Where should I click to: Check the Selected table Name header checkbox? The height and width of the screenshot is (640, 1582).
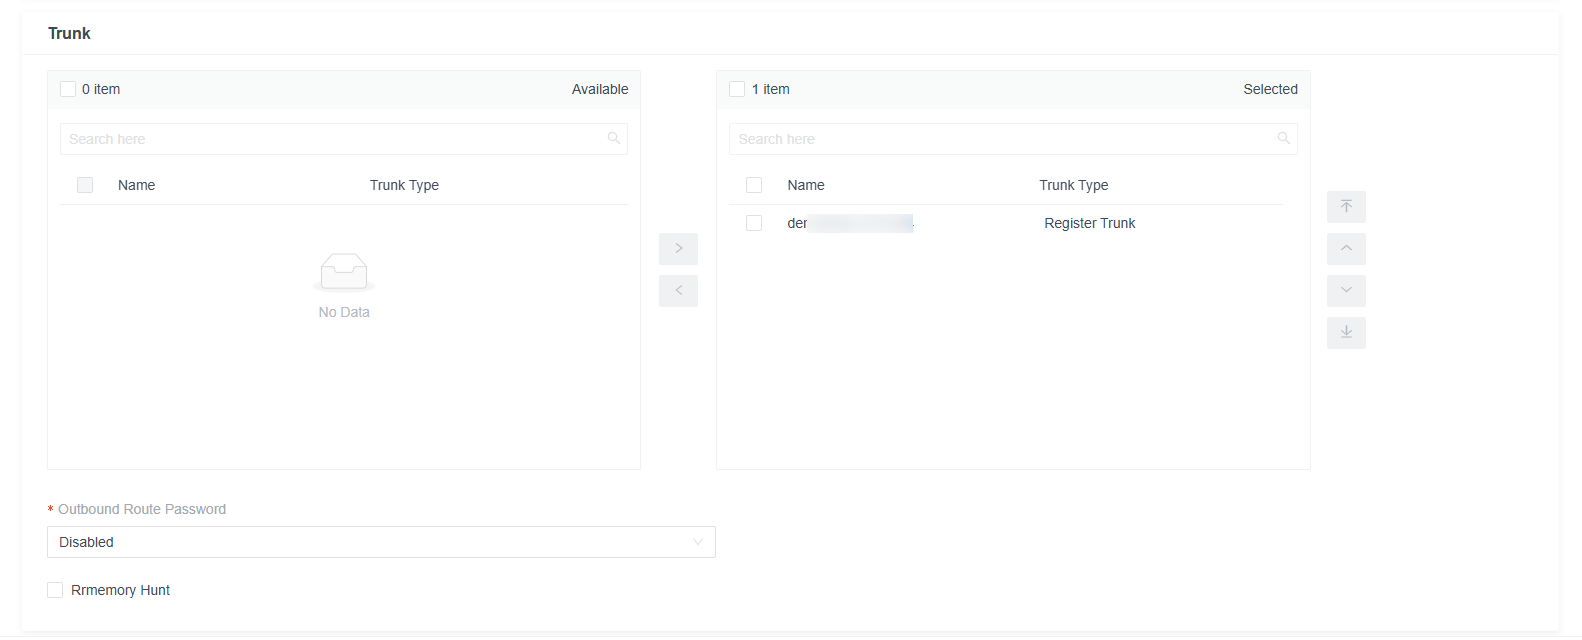(754, 185)
